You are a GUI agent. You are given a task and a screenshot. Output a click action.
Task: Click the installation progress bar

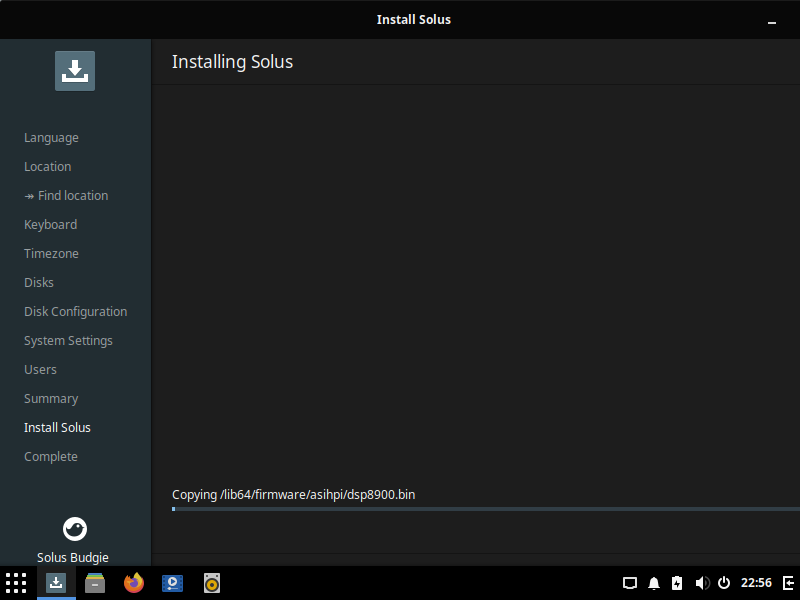coord(486,509)
